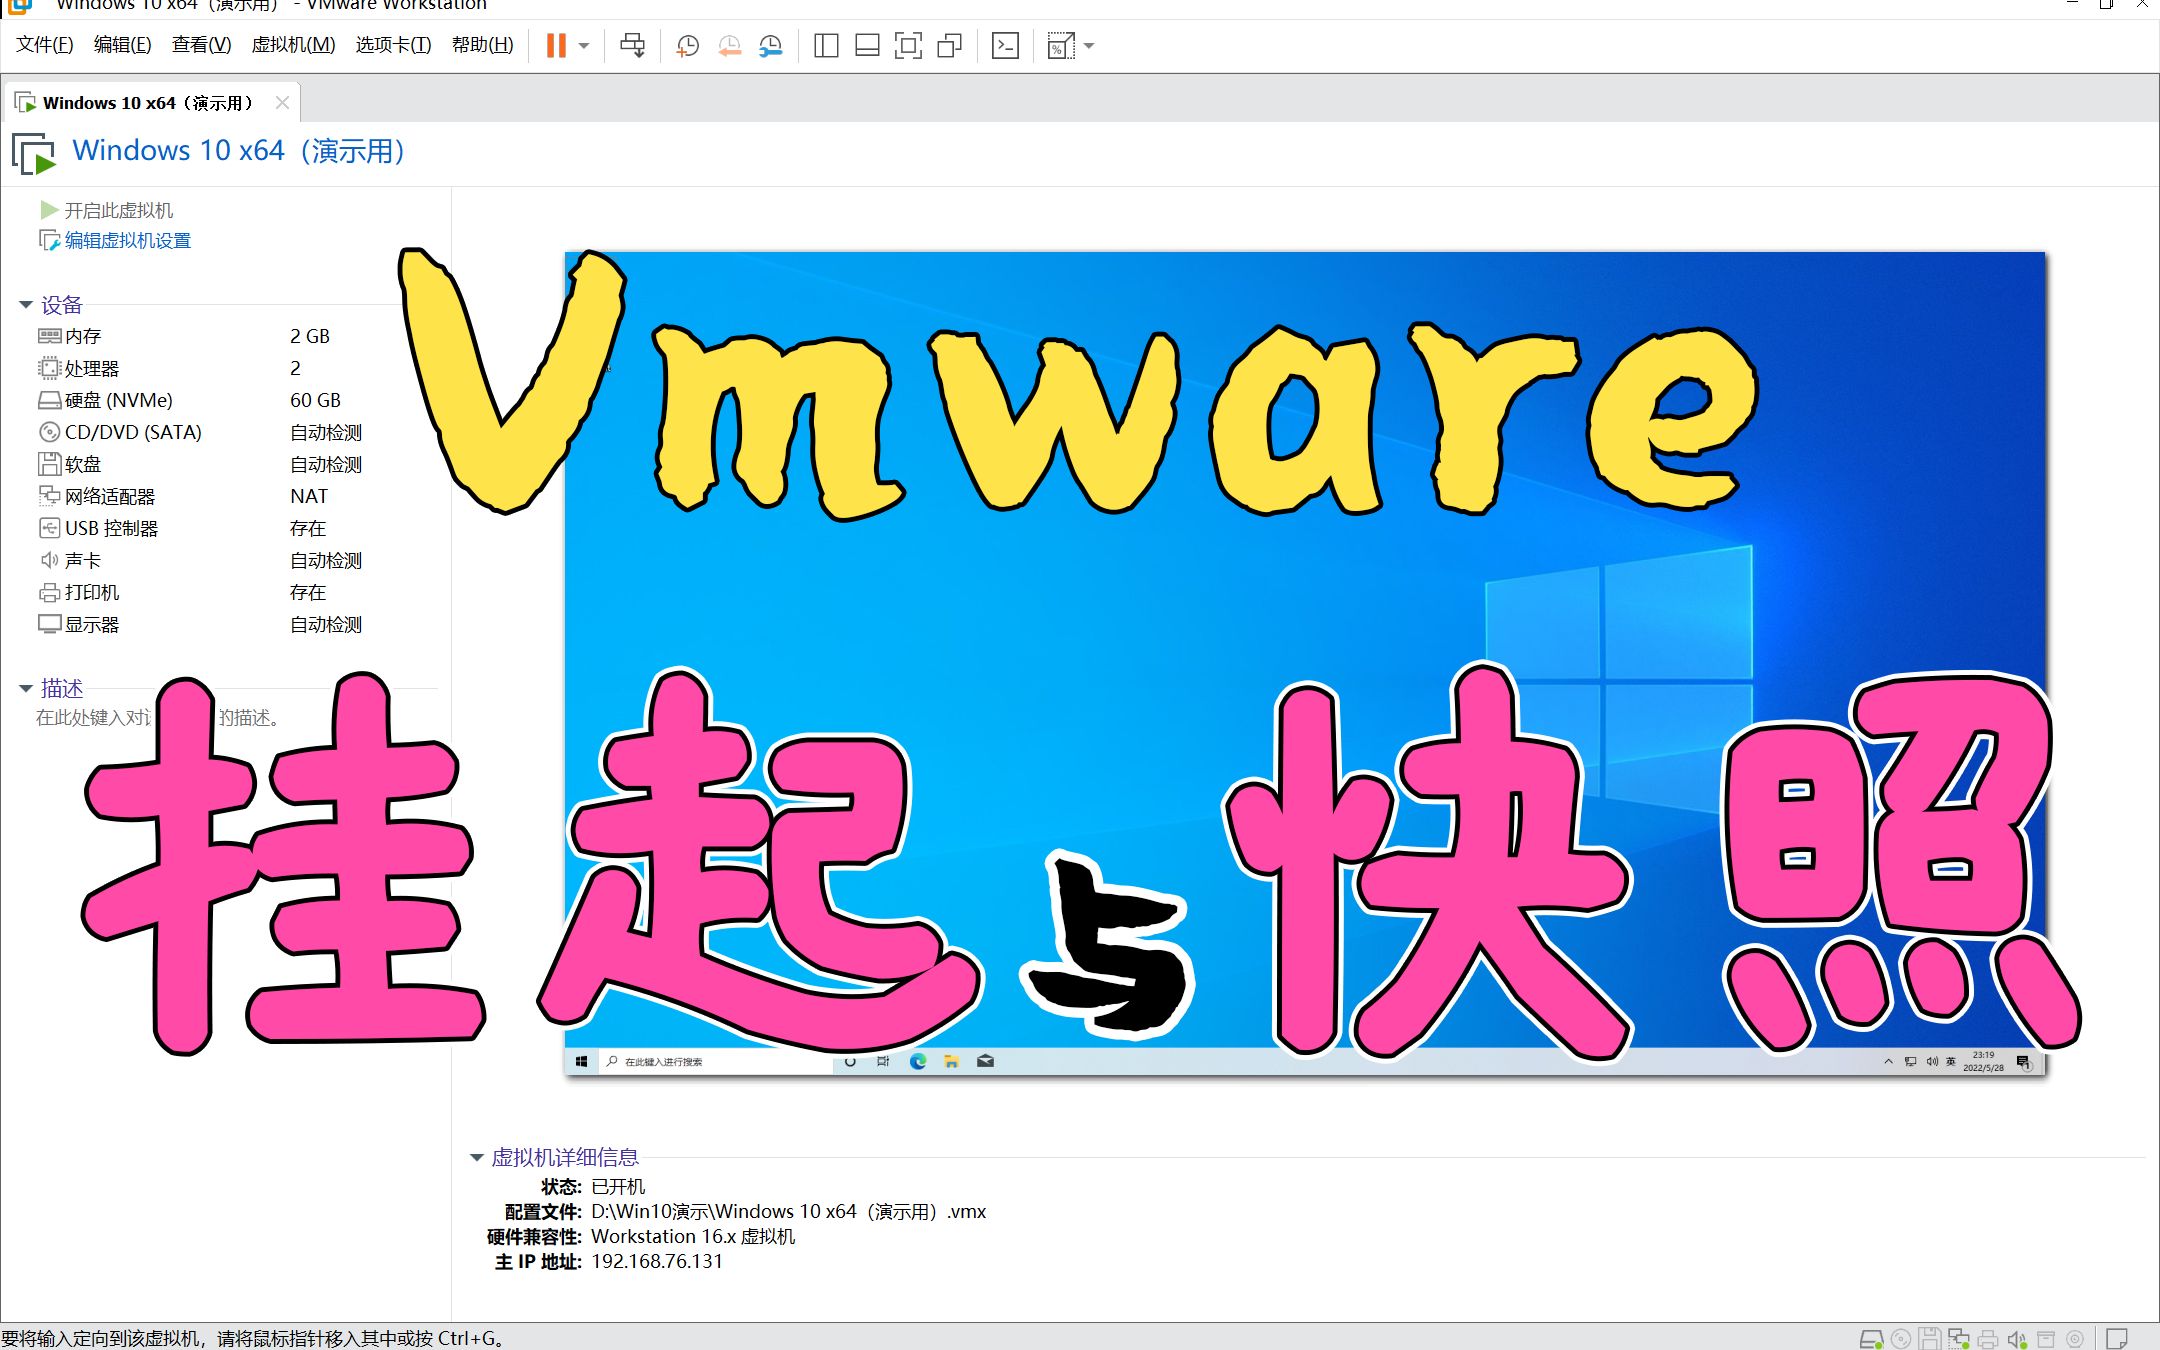Revert to the previous snapshot via the toolbar icon
The height and width of the screenshot is (1350, 2160).
click(x=729, y=46)
